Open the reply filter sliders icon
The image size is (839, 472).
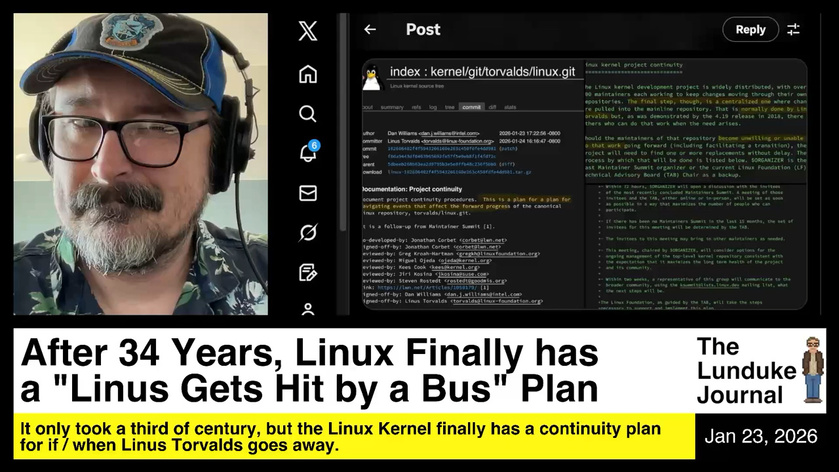click(793, 29)
